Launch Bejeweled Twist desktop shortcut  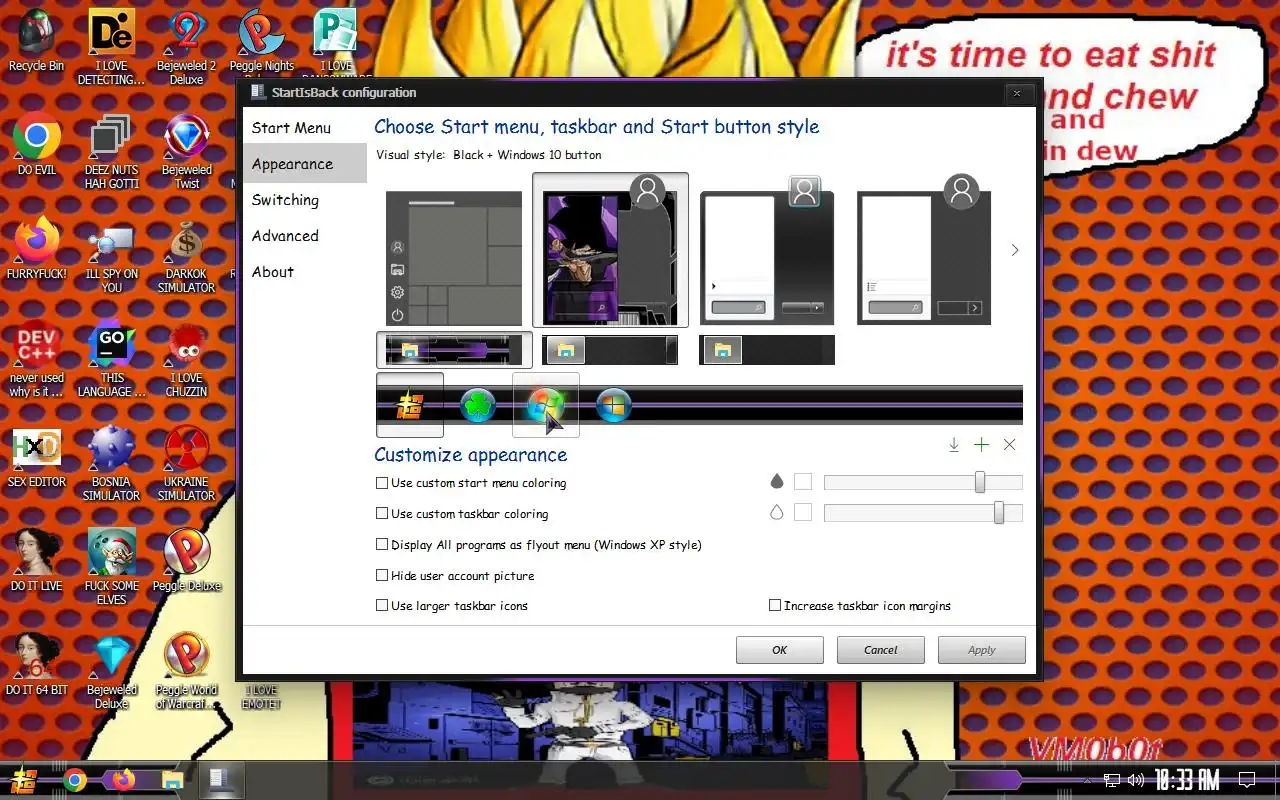click(x=187, y=151)
